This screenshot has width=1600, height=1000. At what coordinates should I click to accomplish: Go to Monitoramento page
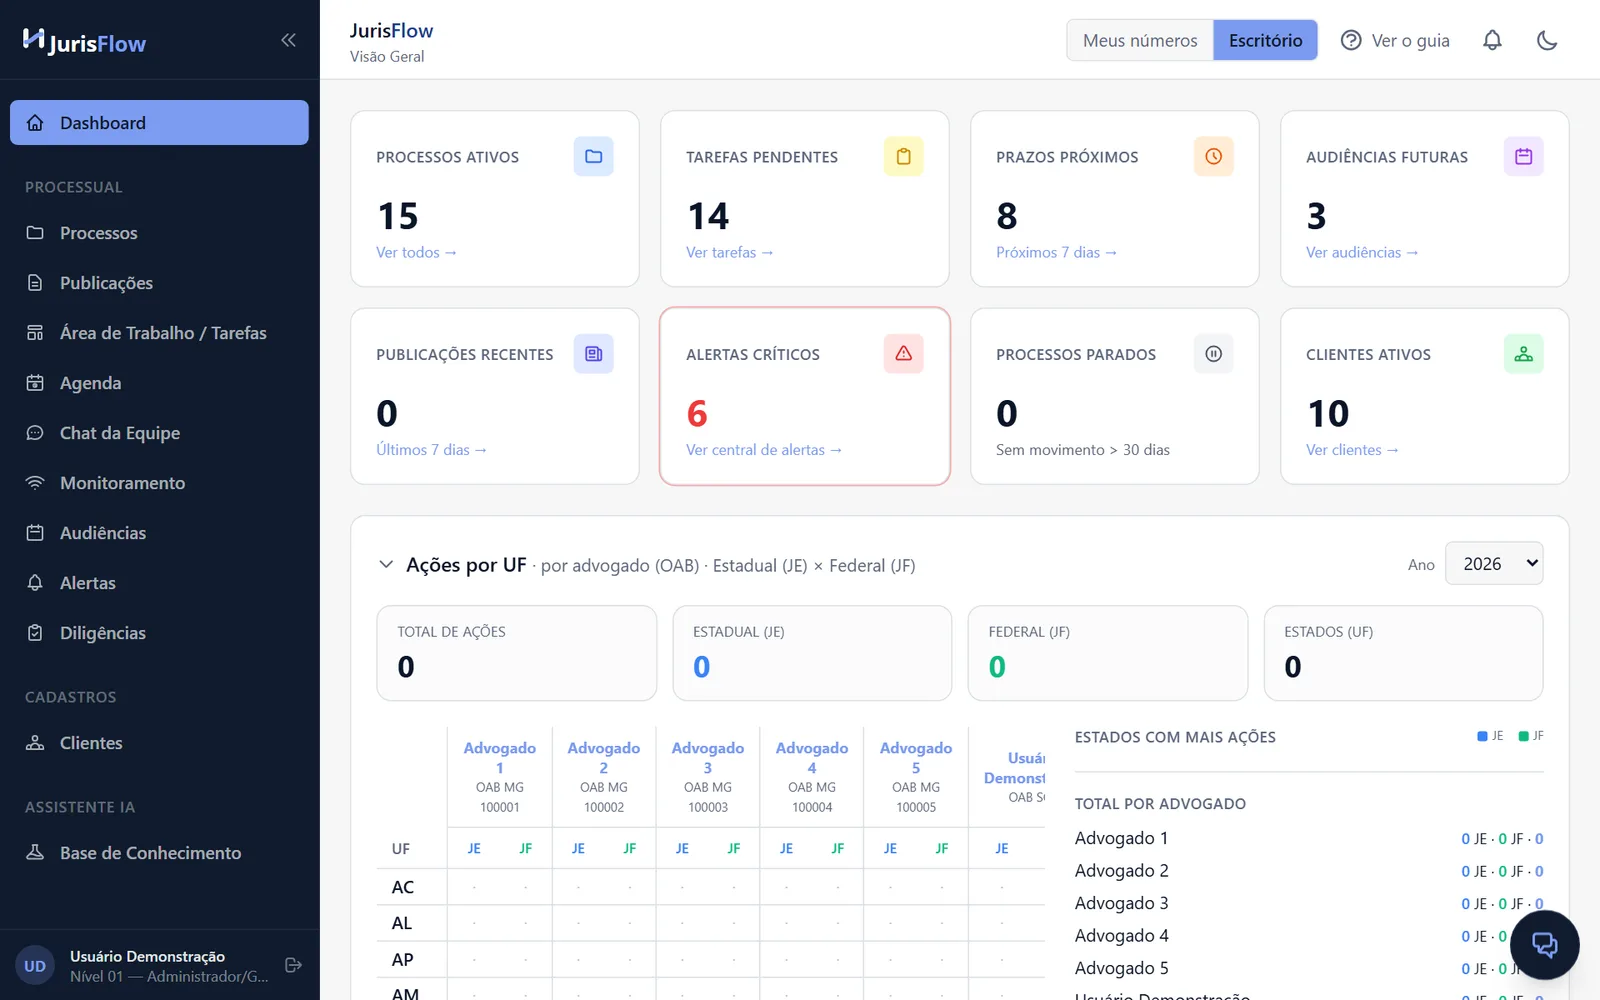click(x=159, y=482)
